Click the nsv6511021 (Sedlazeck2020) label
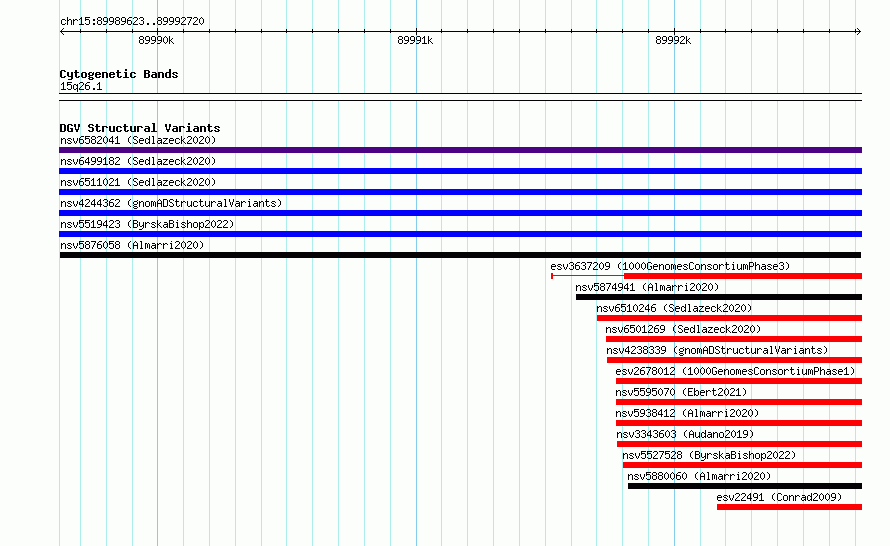Viewport: 890px width, 546px height. [138, 182]
